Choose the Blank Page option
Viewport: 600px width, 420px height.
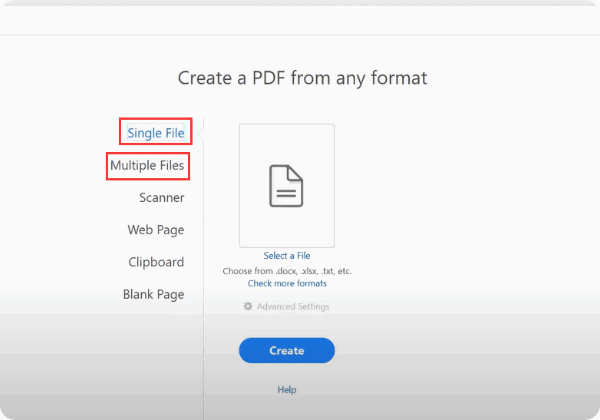(153, 295)
